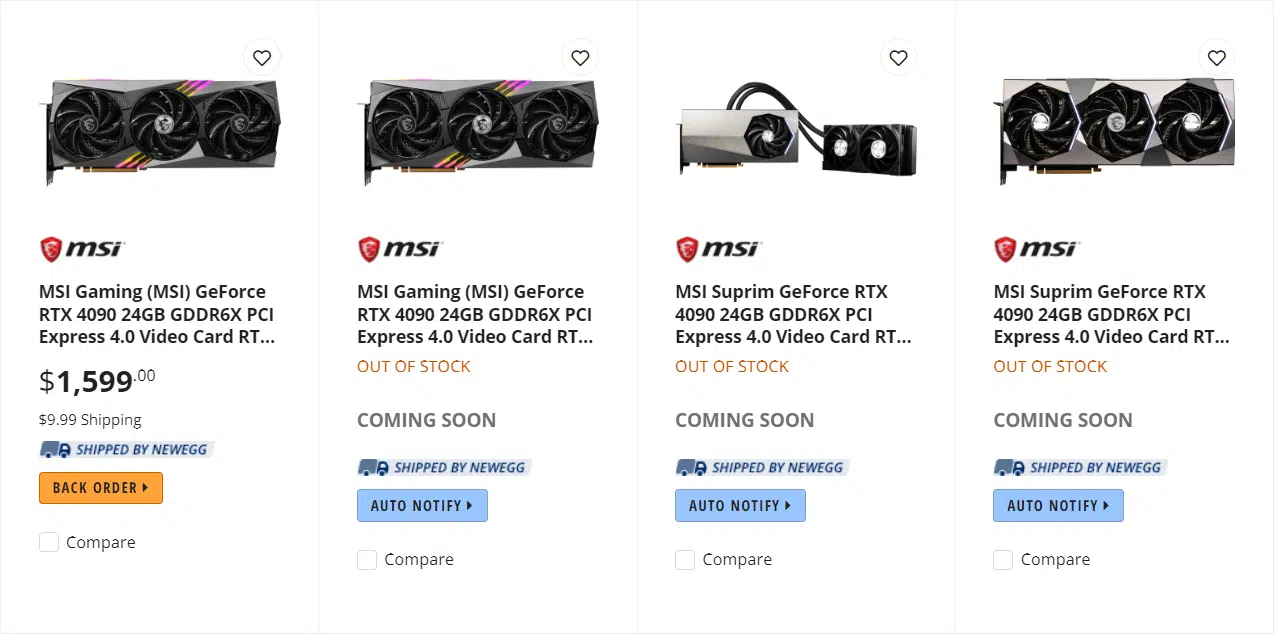Click MSI brand logo on fourth product
This screenshot has height=634, width=1274.
[x=1035, y=248]
